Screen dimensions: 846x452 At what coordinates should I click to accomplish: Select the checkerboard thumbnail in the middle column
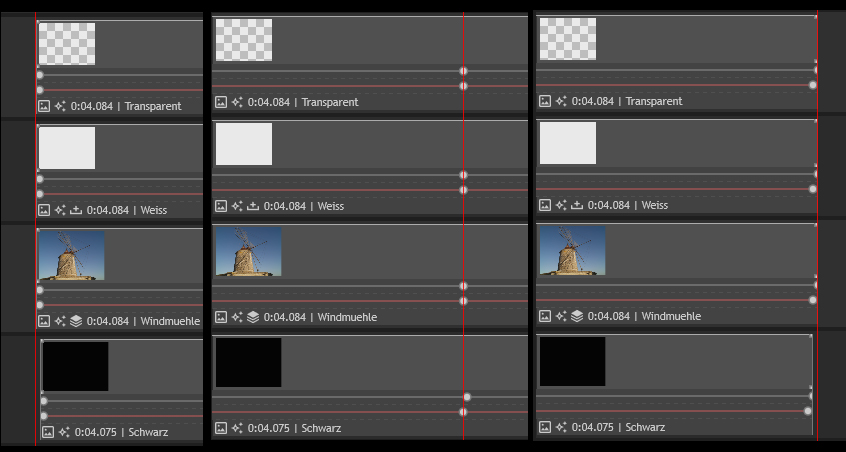pyautogui.click(x=244, y=40)
